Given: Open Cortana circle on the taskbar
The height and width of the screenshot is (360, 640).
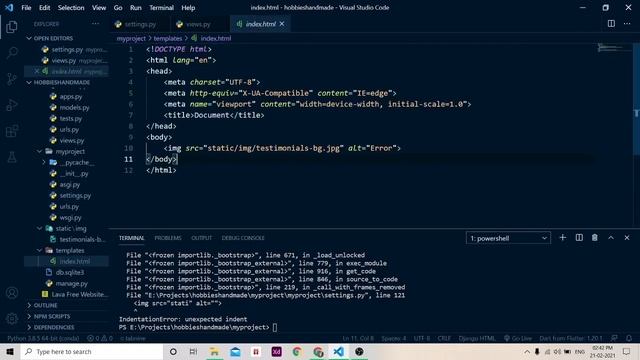Looking at the screenshot, I should pyautogui.click(x=173, y=351).
